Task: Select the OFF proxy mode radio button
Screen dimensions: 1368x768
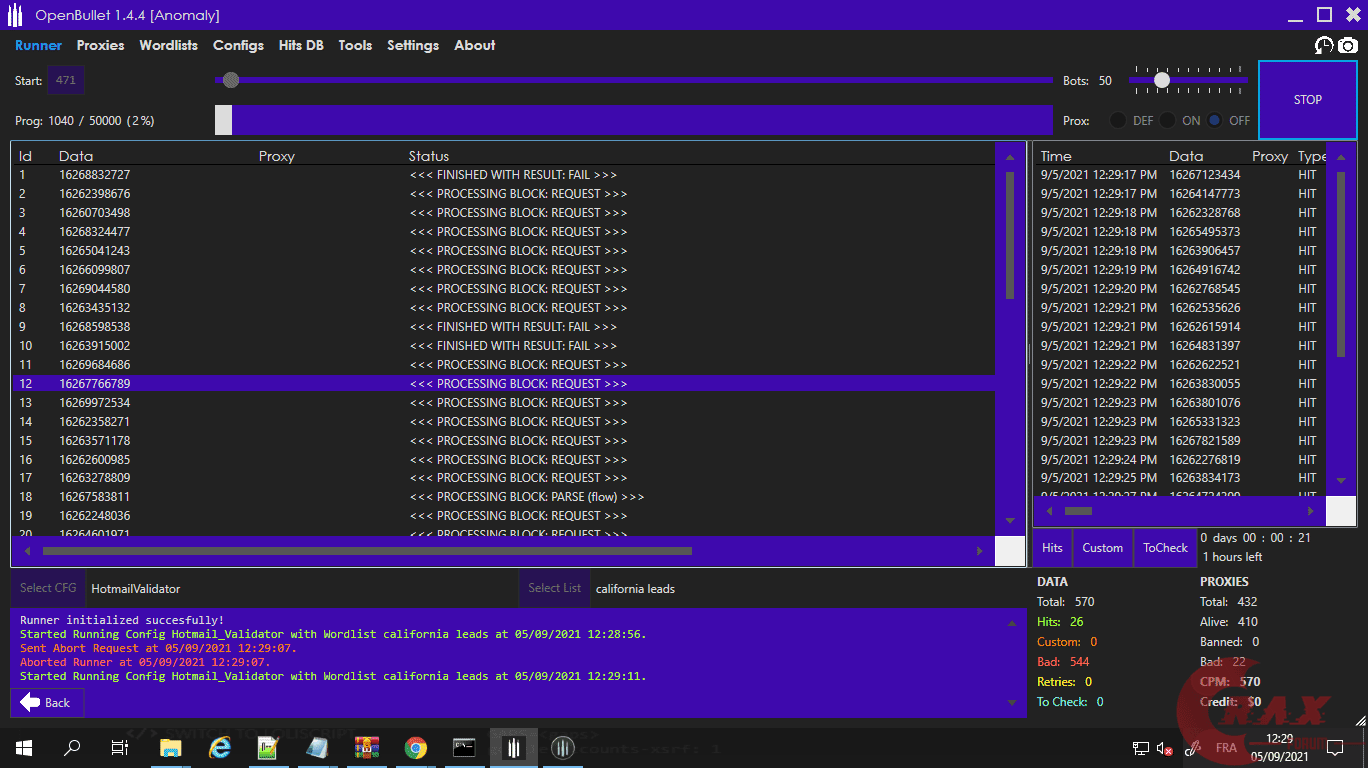Action: coord(1214,120)
